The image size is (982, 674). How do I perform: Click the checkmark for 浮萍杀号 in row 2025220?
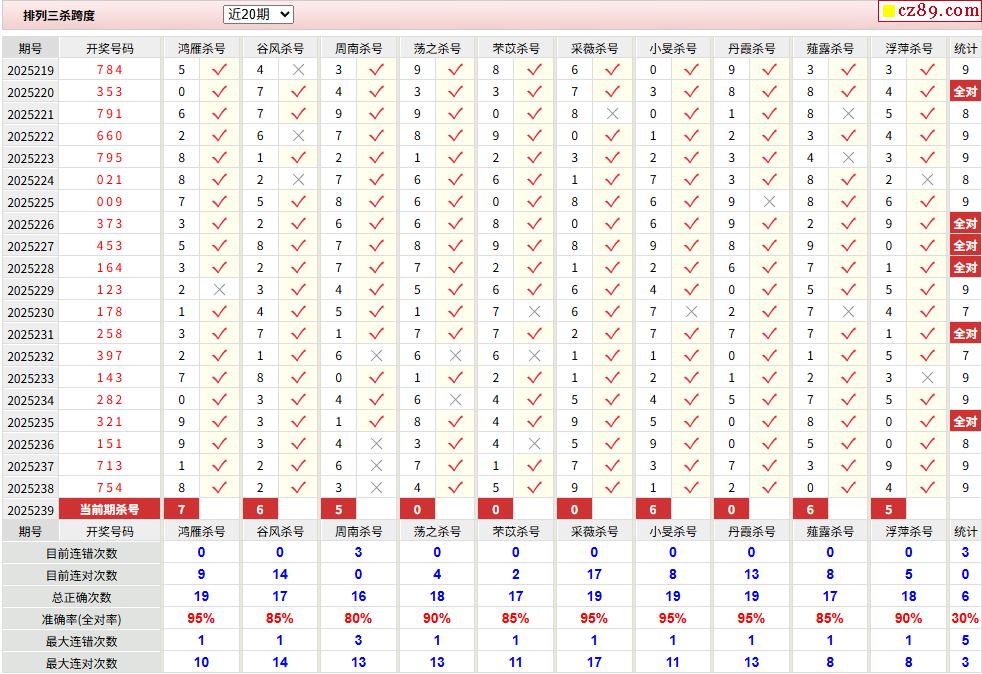927,91
